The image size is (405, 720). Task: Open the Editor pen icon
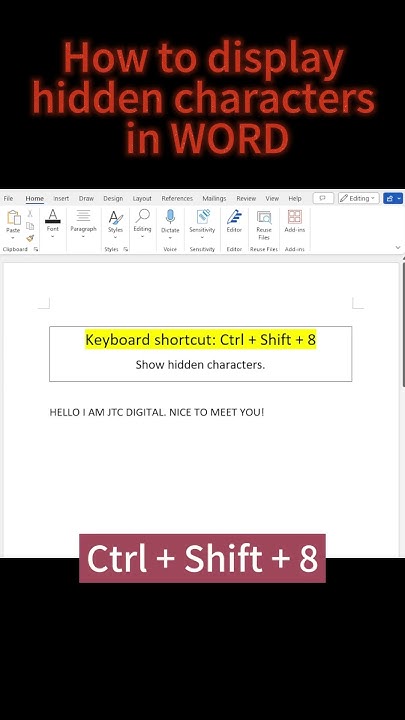click(234, 217)
